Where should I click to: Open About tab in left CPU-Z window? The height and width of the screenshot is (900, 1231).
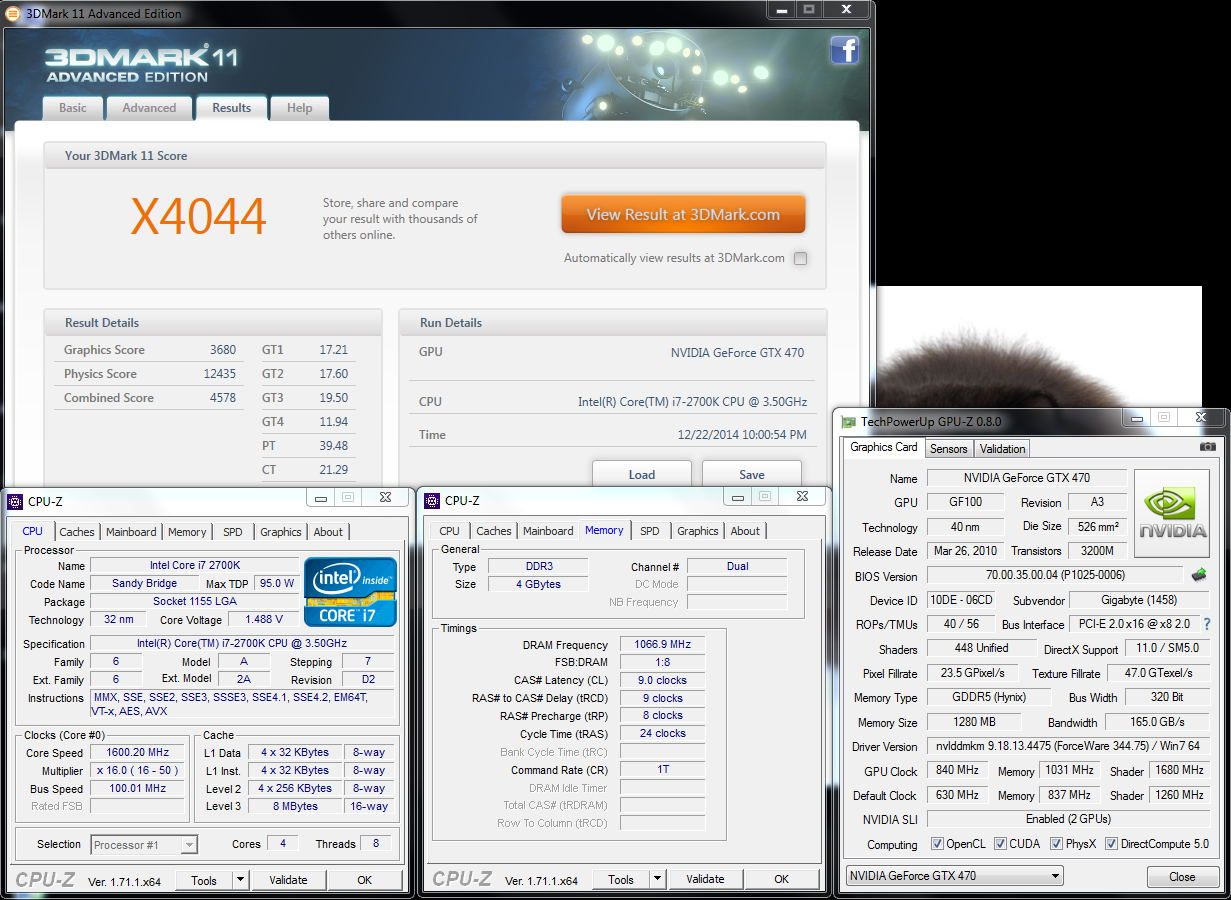[x=328, y=532]
